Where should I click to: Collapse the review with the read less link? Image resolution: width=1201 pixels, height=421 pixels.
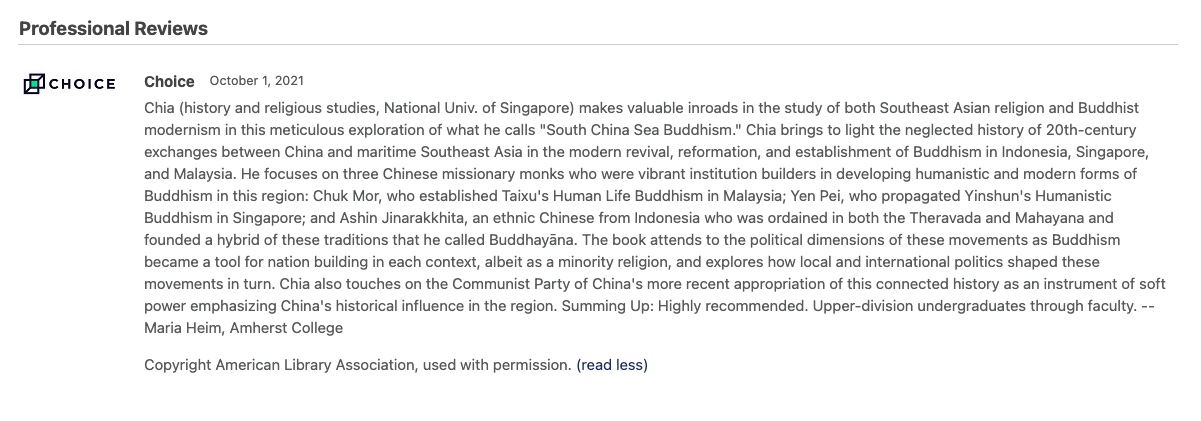tap(612, 365)
